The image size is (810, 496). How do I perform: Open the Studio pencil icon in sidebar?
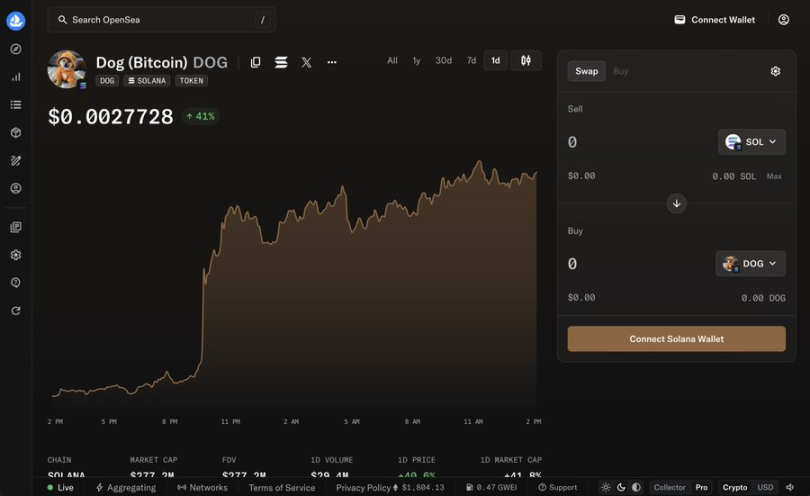coord(16,161)
